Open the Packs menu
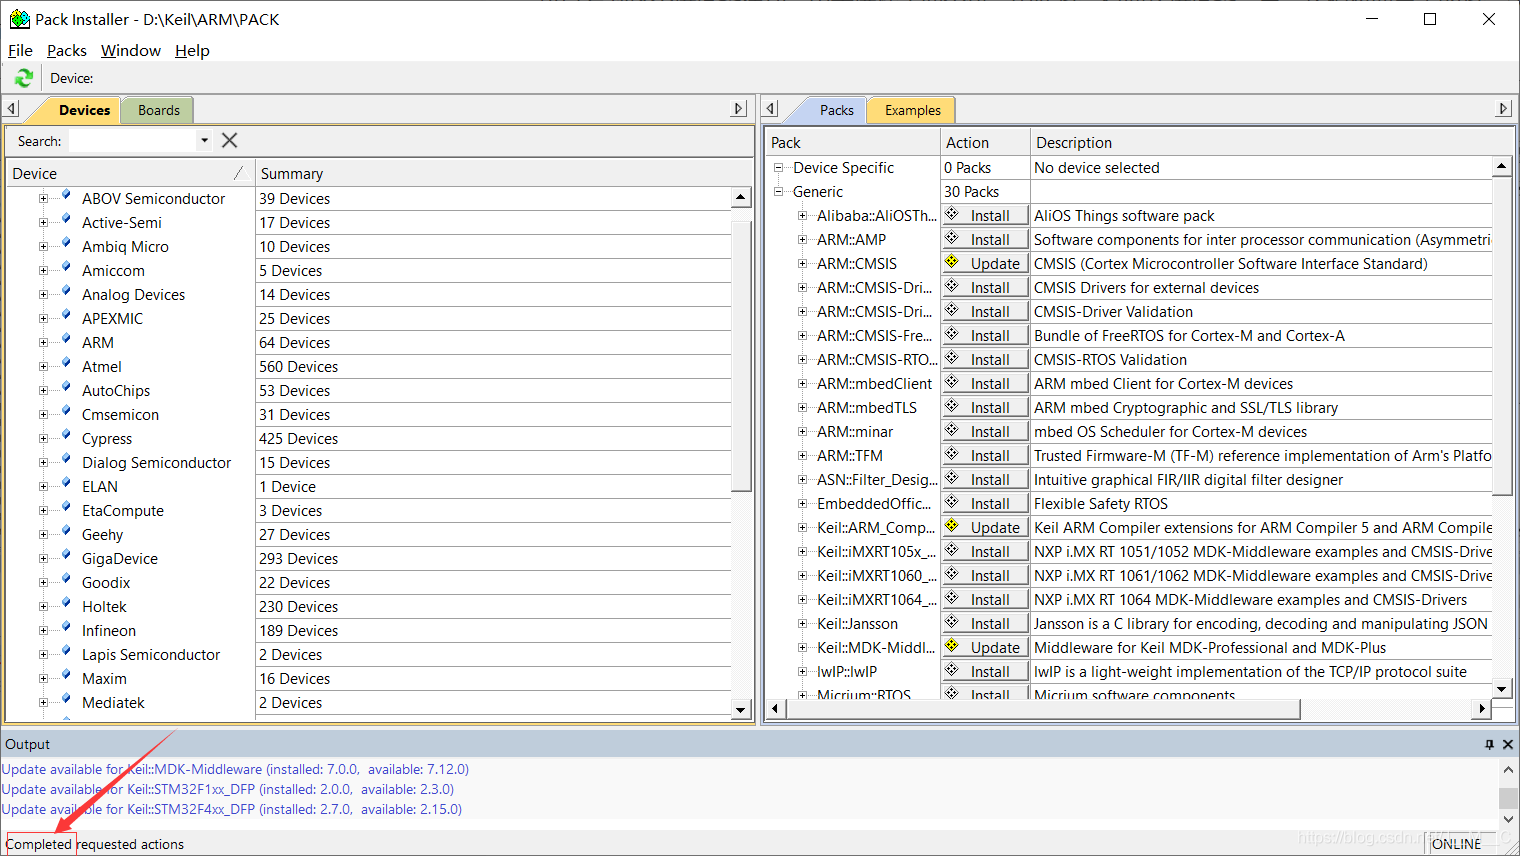 (x=67, y=50)
